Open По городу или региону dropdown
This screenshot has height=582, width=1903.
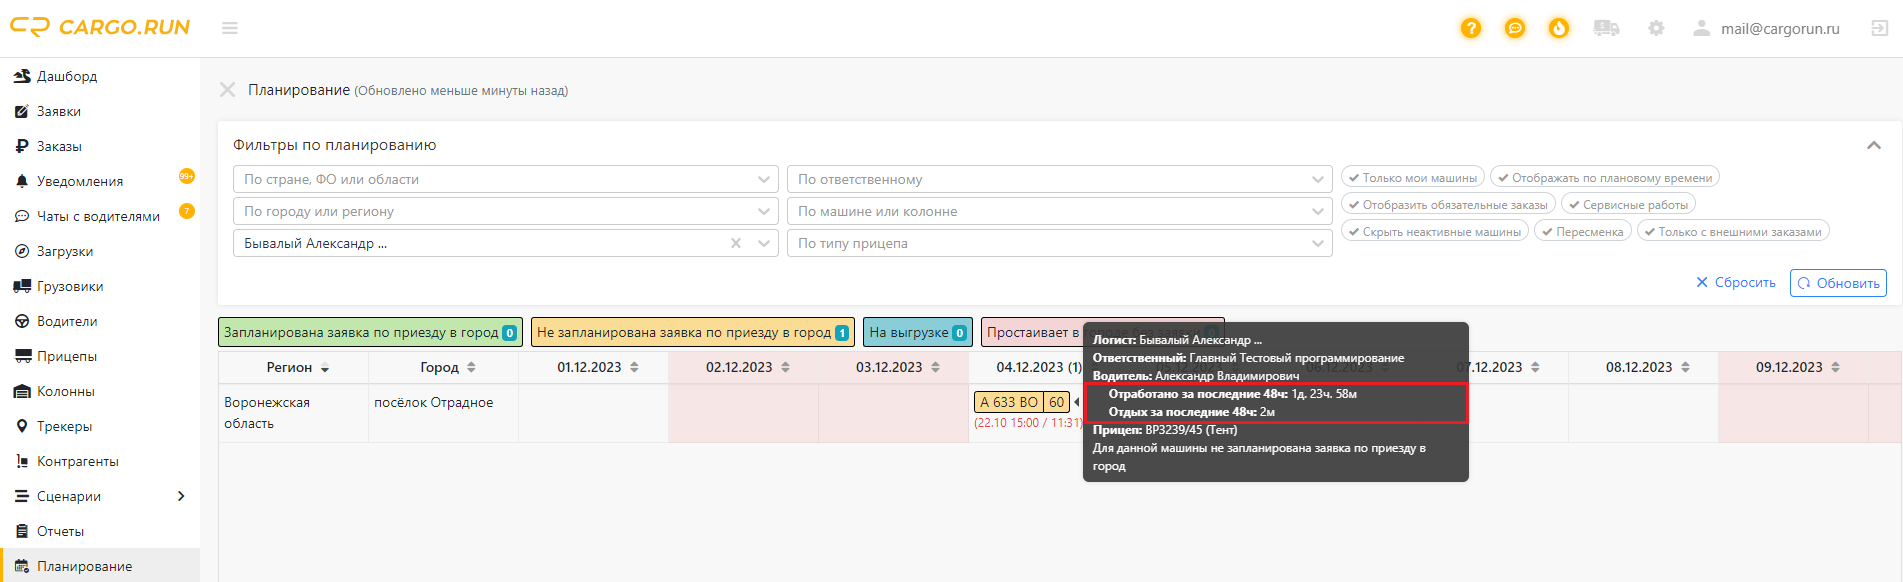(x=505, y=211)
